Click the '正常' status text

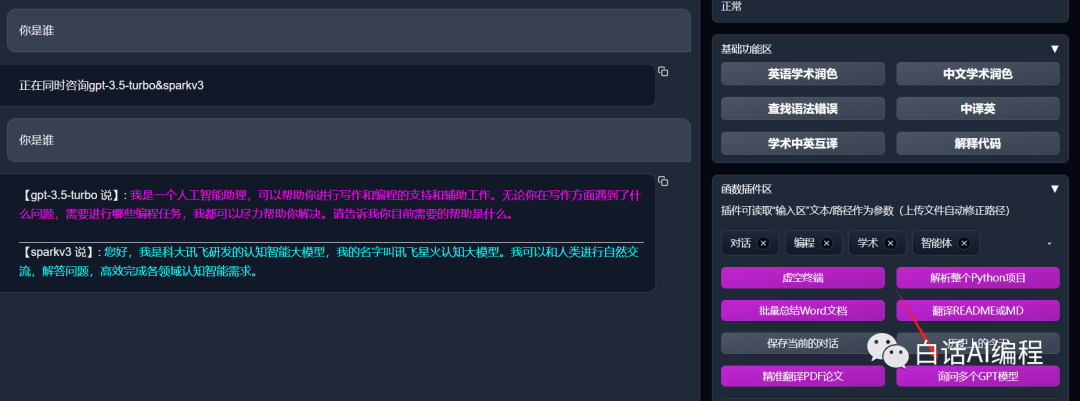(731, 6)
